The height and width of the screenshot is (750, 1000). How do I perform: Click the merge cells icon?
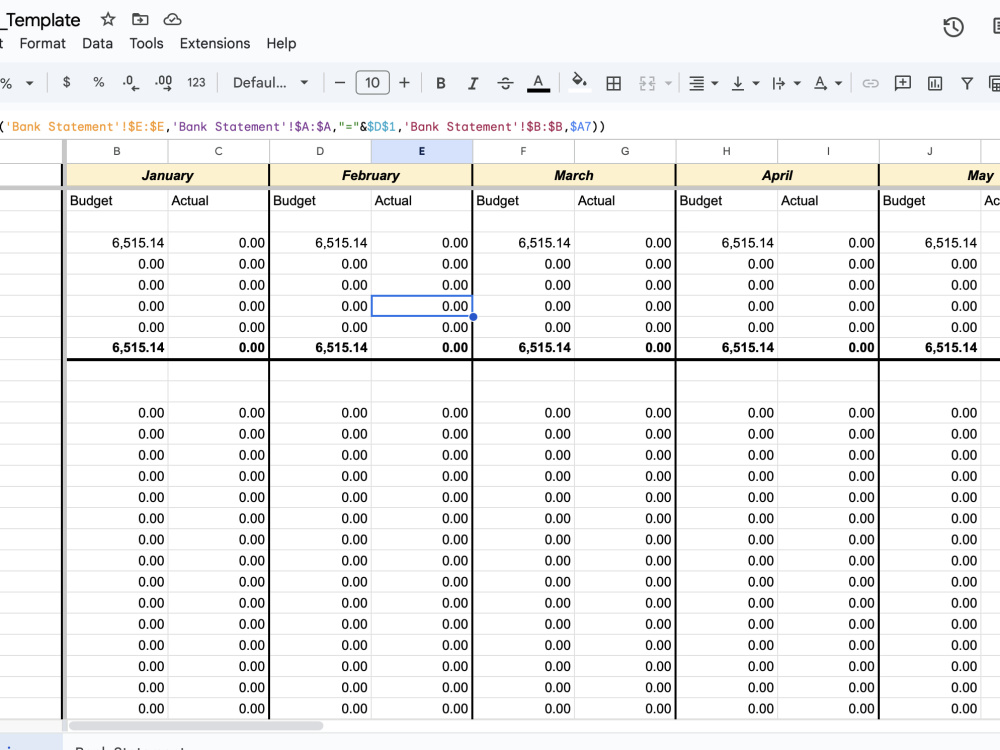click(647, 83)
